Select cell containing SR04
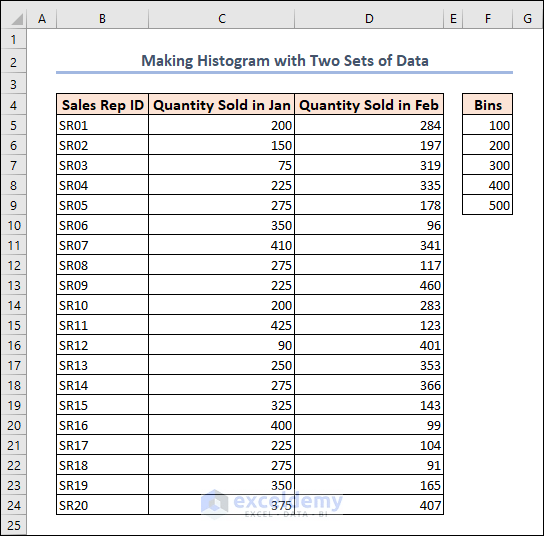This screenshot has height=536, width=544. tap(102, 185)
